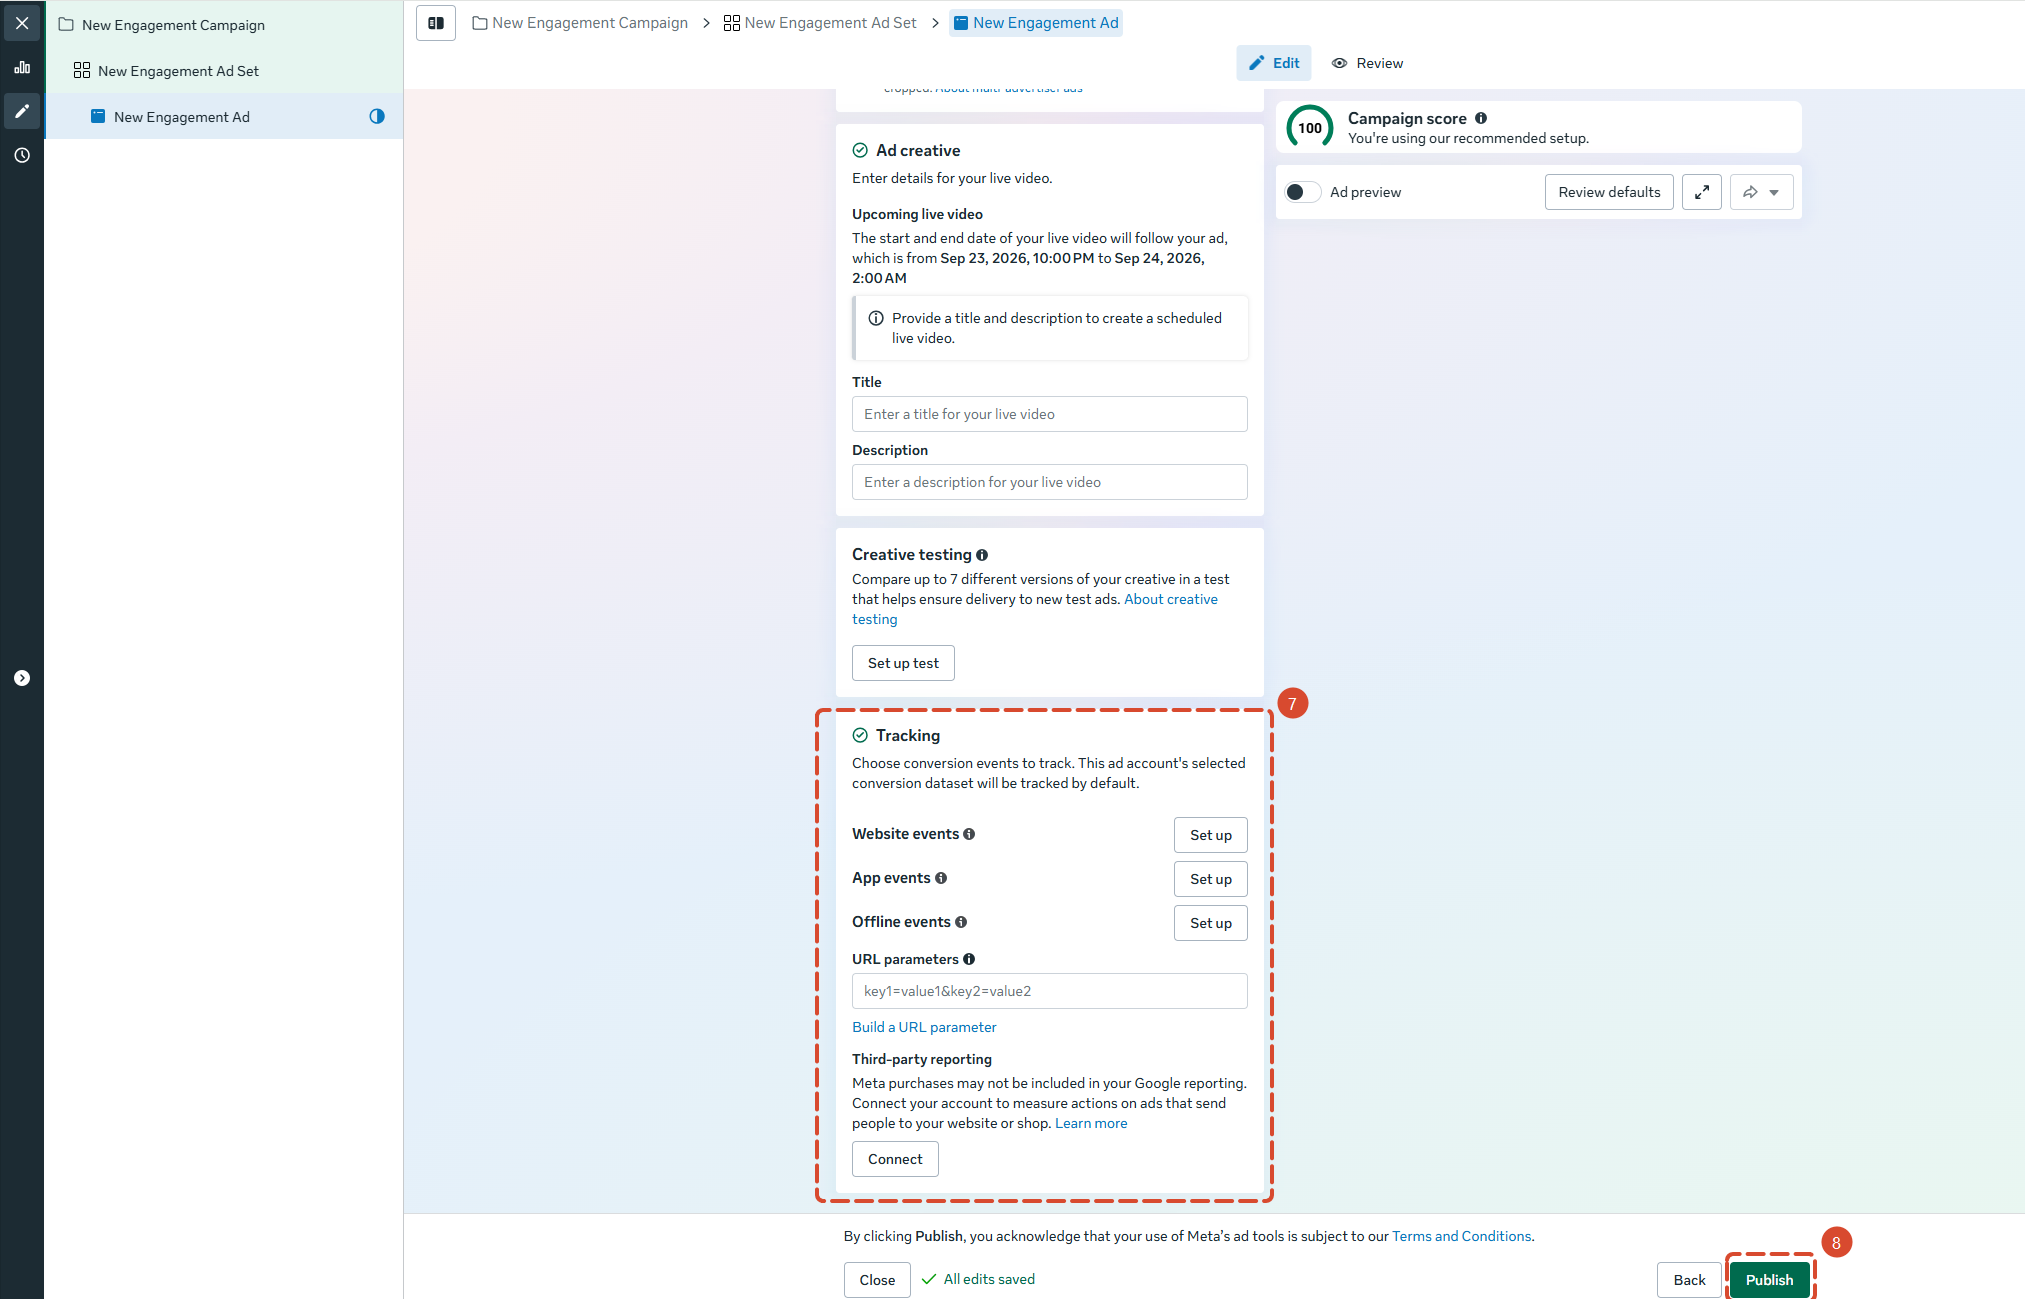Click the Review defaults button
The height and width of the screenshot is (1299, 2025).
[x=1609, y=192]
